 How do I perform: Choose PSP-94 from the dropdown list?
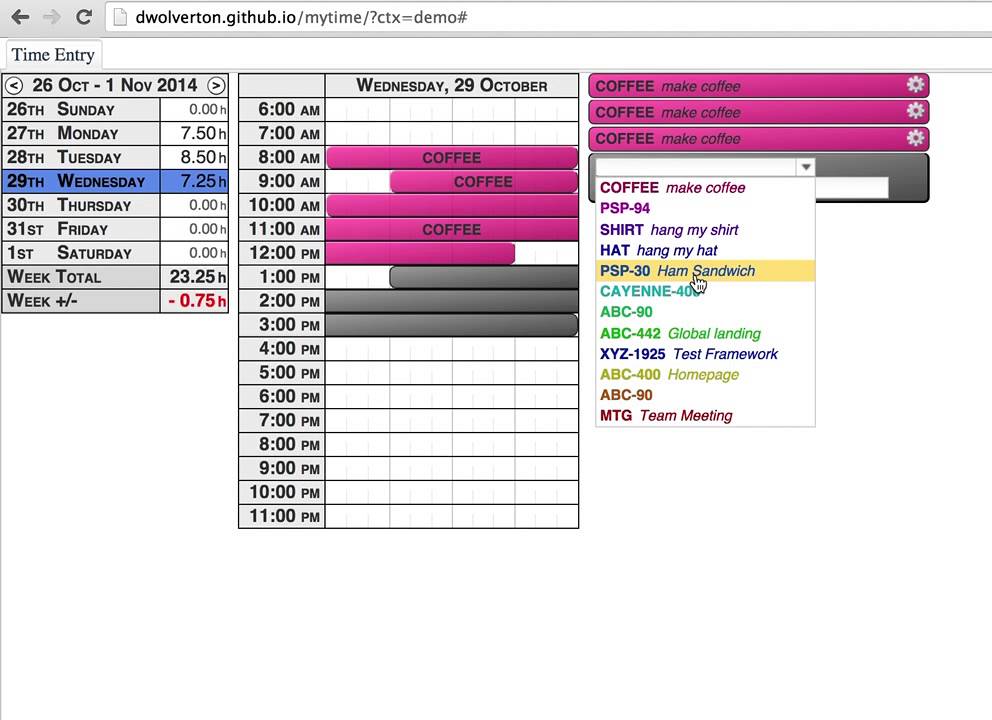coord(705,208)
